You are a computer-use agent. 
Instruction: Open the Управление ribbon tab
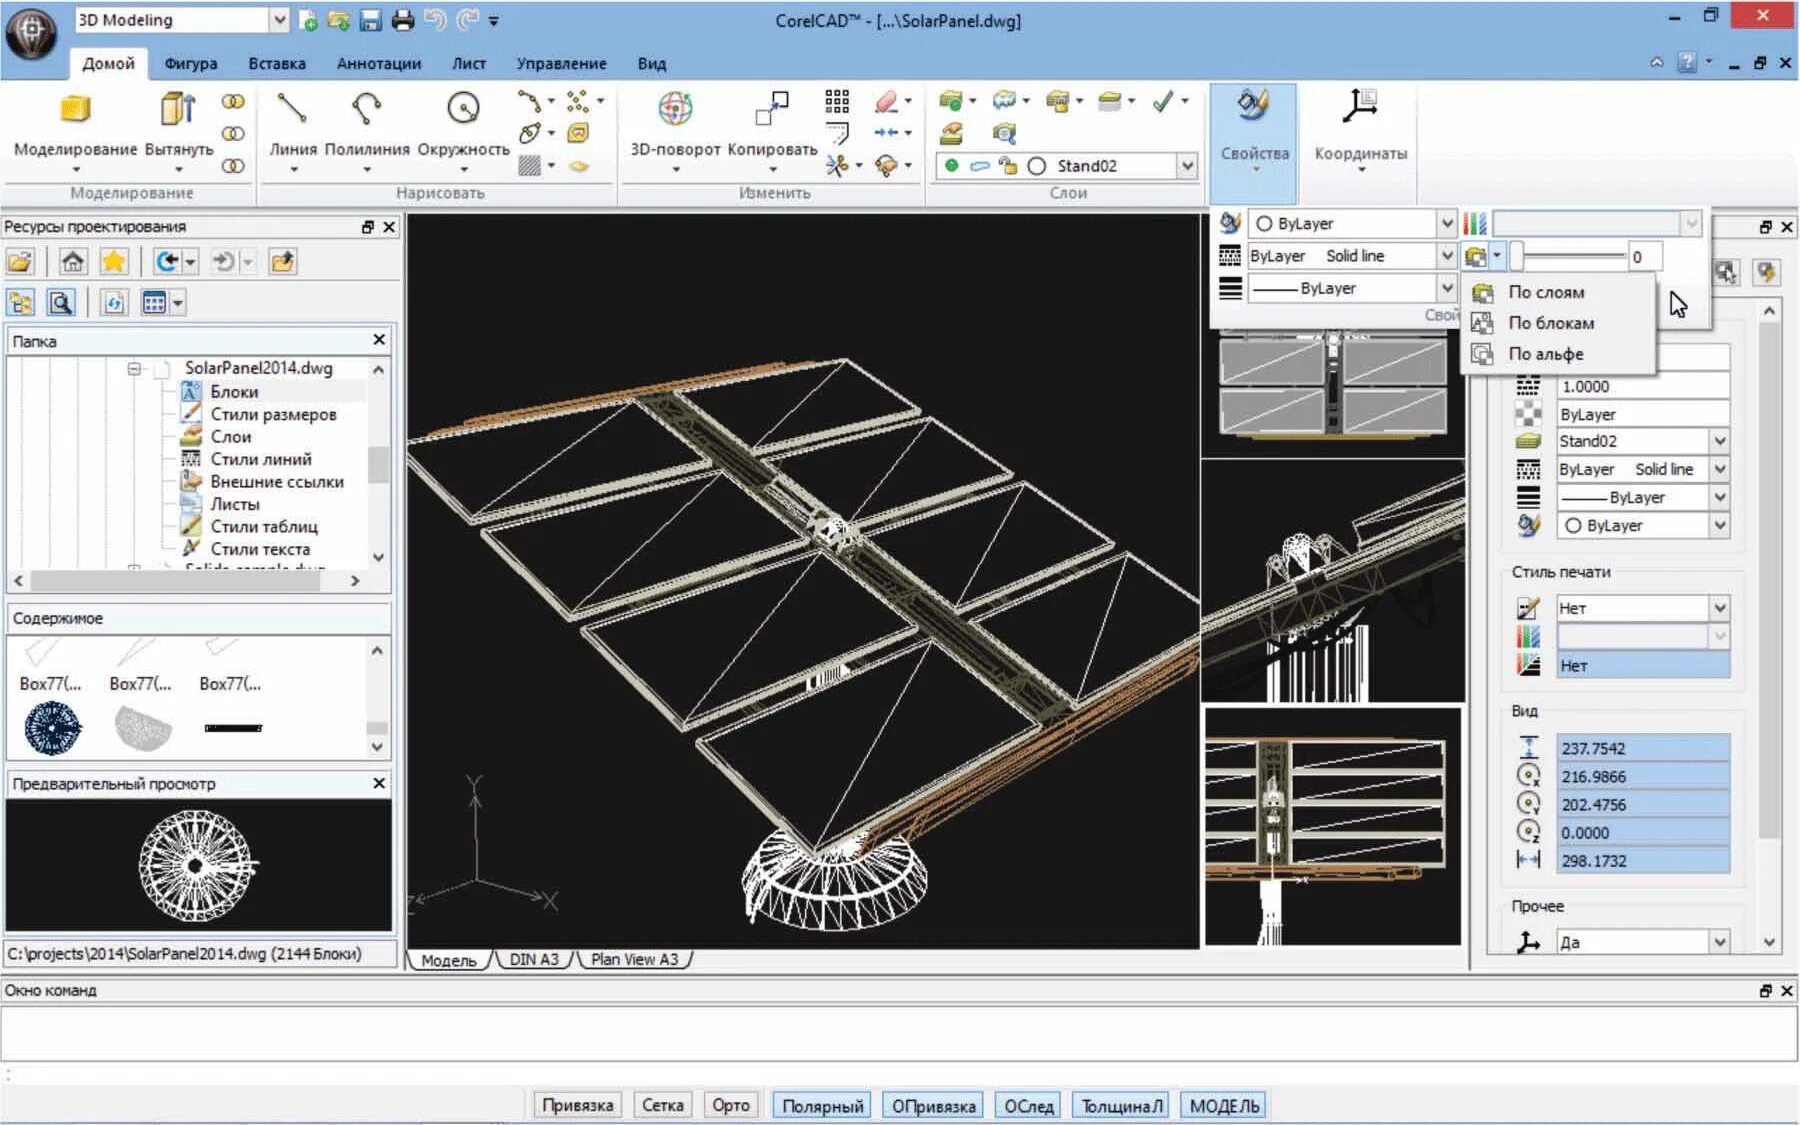coord(561,63)
